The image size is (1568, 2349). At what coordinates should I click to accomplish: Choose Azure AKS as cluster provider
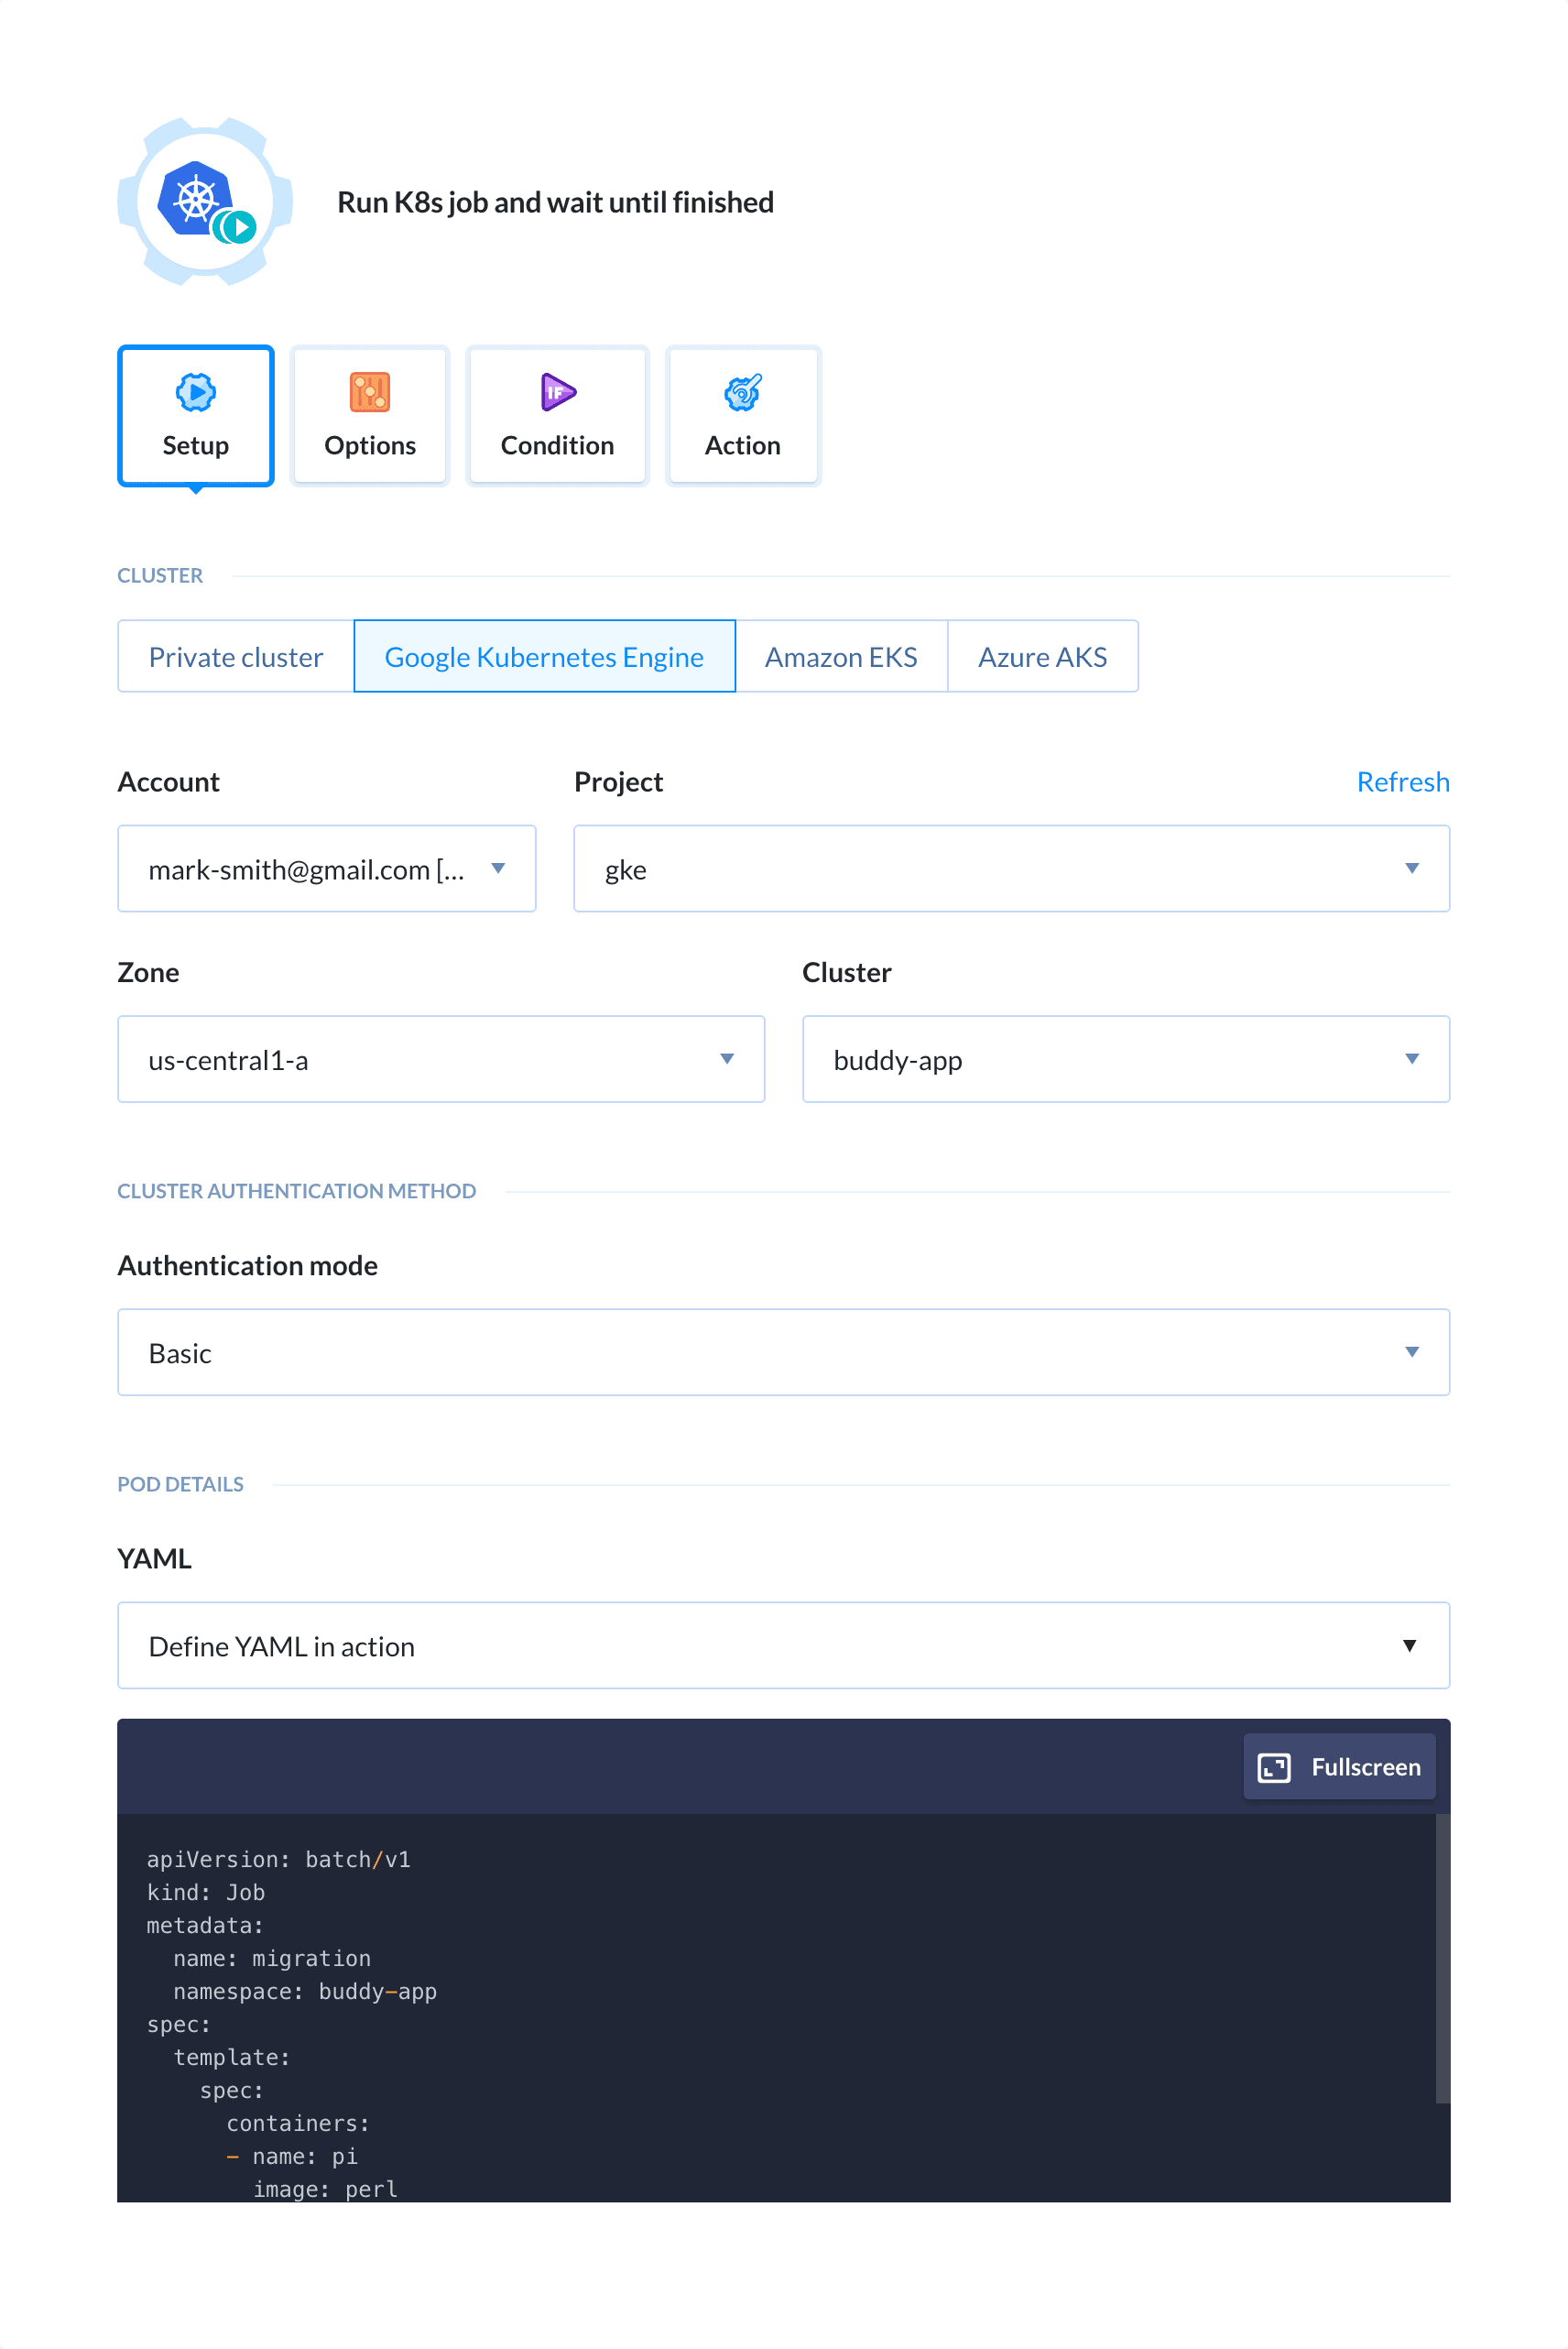(1042, 656)
